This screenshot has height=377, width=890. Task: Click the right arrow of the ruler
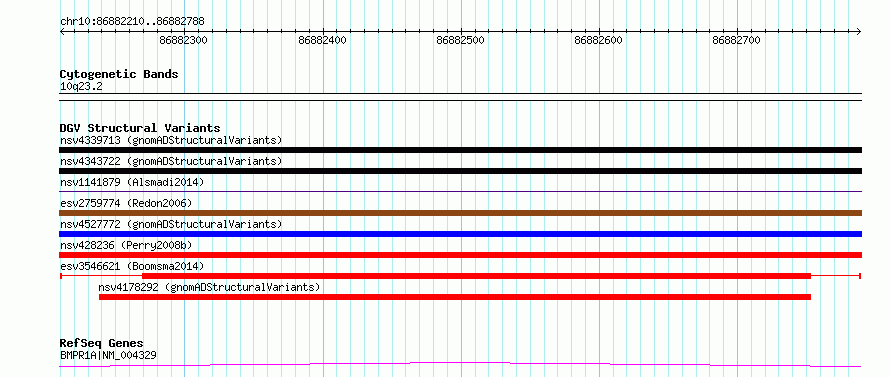pos(859,31)
